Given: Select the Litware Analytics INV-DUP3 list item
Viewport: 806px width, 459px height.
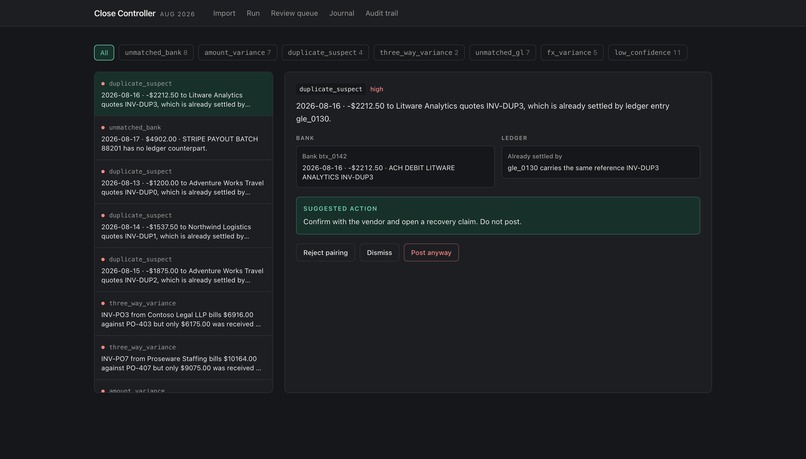Looking at the screenshot, I should [184, 94].
